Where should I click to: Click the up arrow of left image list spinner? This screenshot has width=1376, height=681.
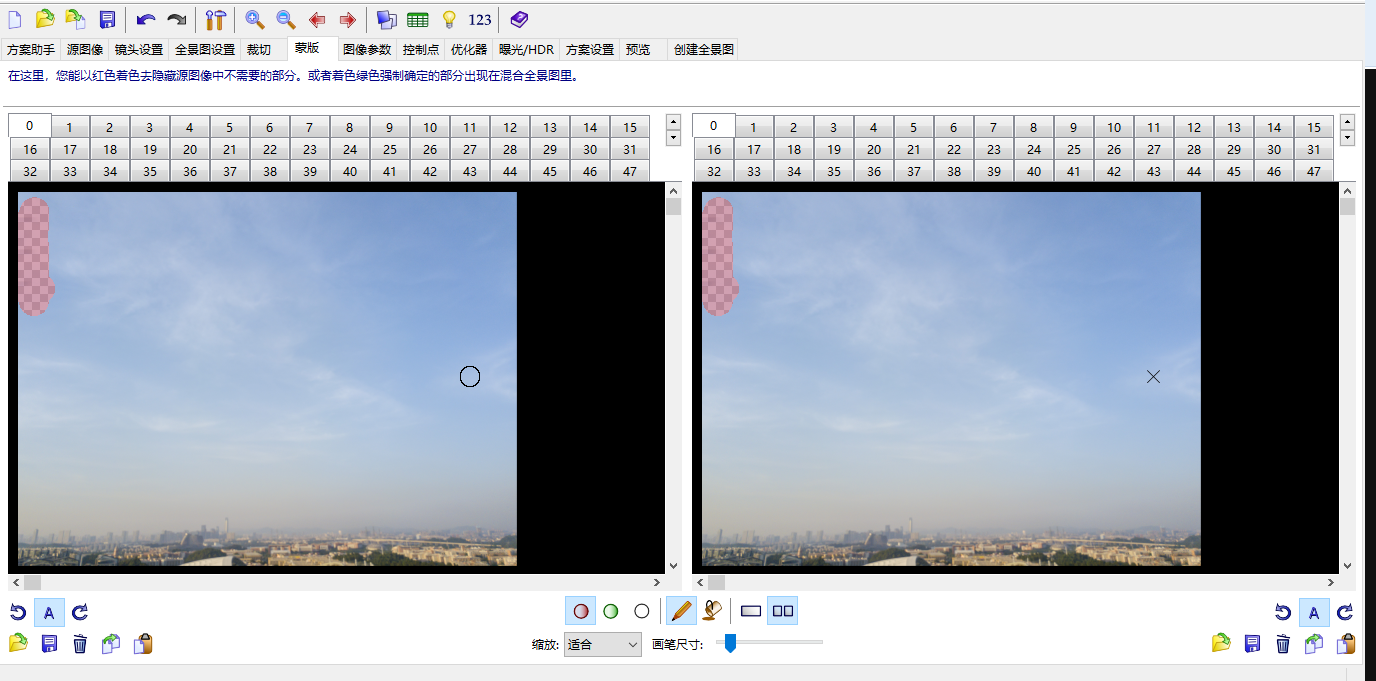(x=673, y=121)
